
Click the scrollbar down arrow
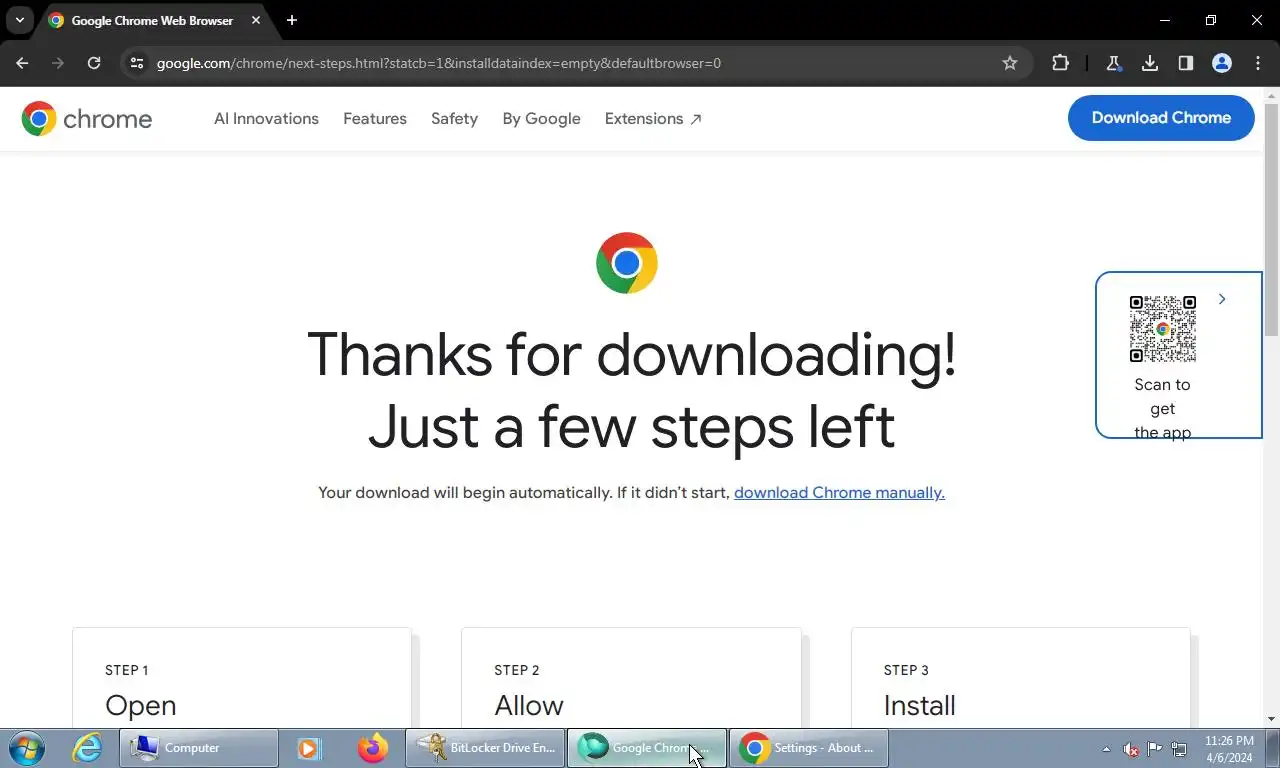(1272, 719)
